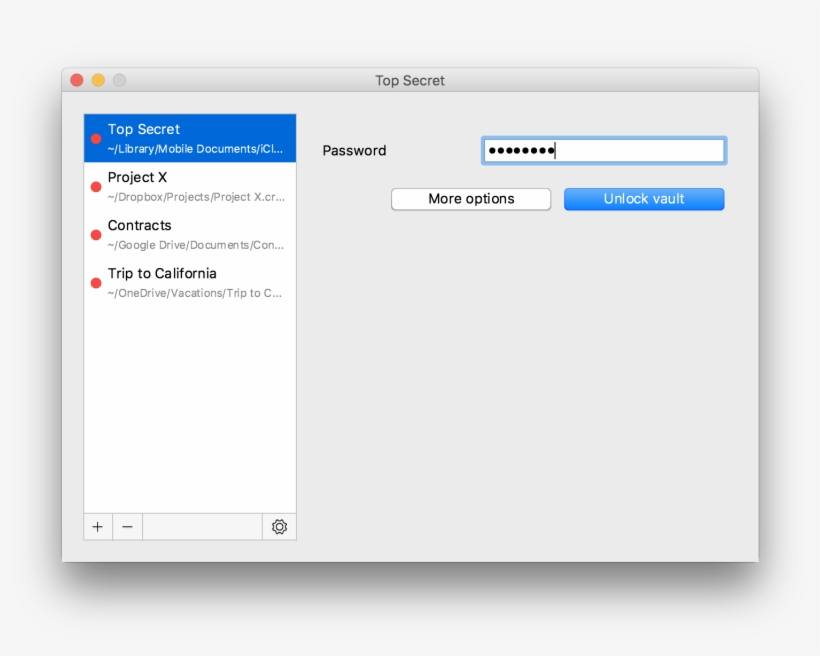Image resolution: width=820 pixels, height=656 pixels.
Task: Click red status dot beside Trip to California
Action: (96, 283)
